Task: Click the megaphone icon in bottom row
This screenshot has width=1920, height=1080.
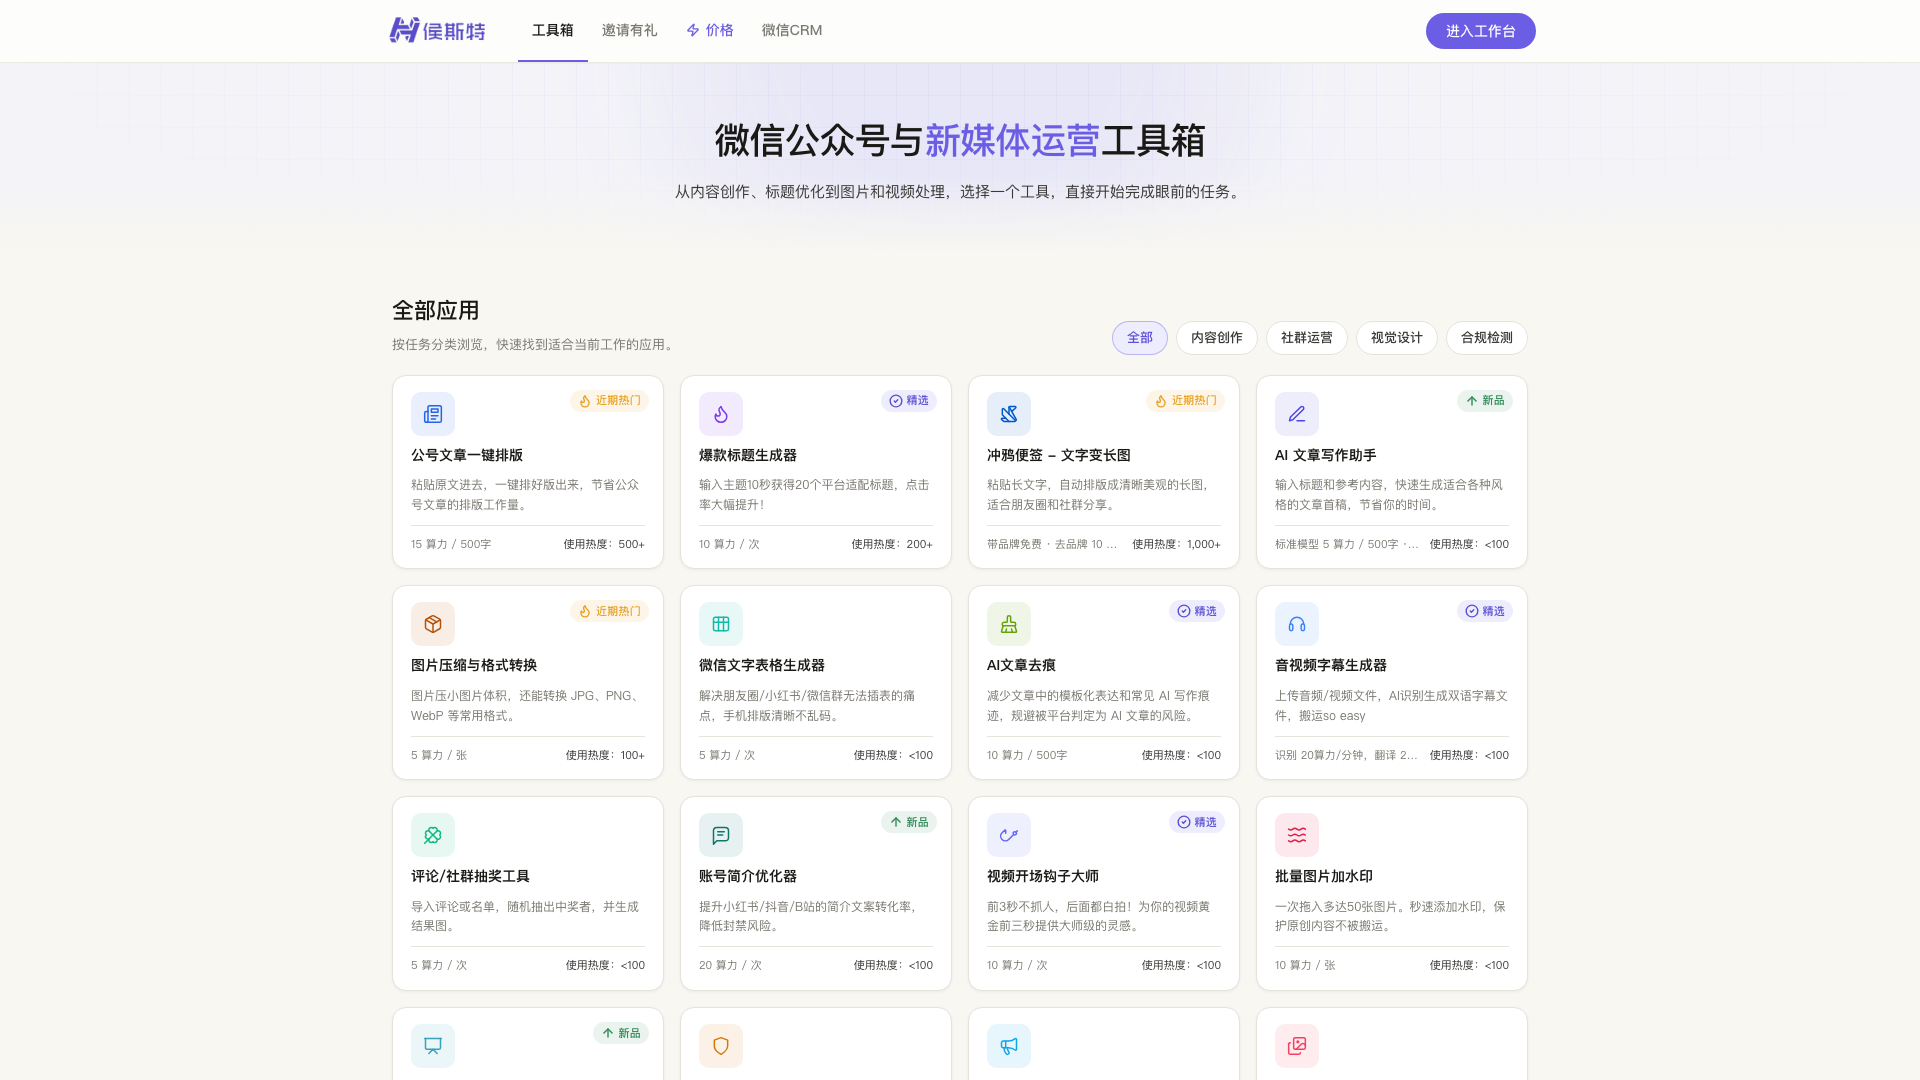Action: click(1009, 1046)
